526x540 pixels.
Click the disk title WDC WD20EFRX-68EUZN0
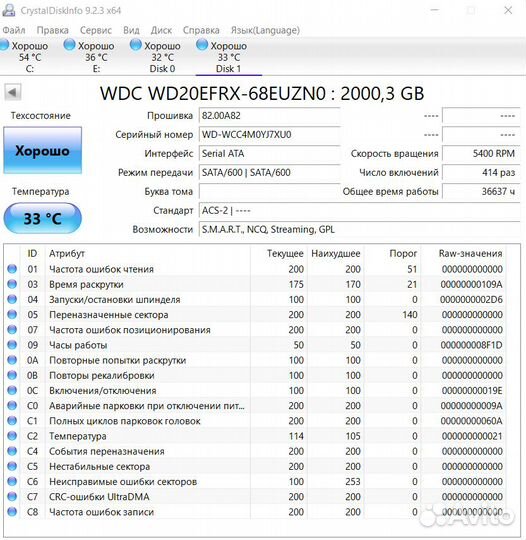coord(262,93)
